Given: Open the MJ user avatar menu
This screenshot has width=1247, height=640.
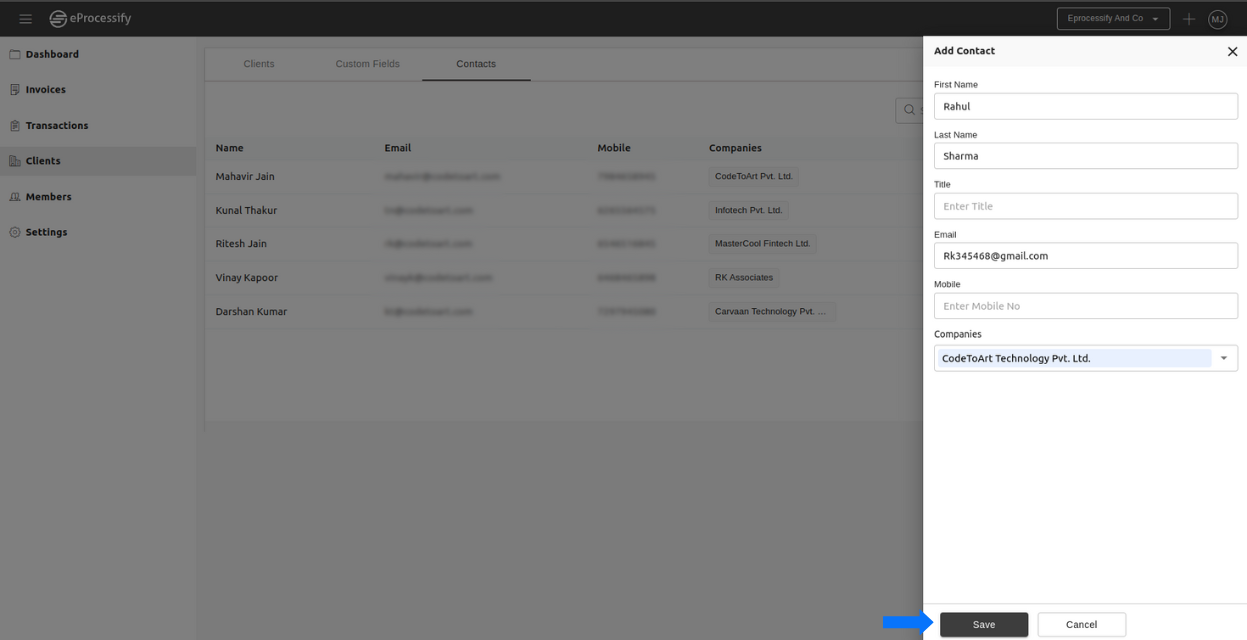Looking at the screenshot, I should 1217,19.
